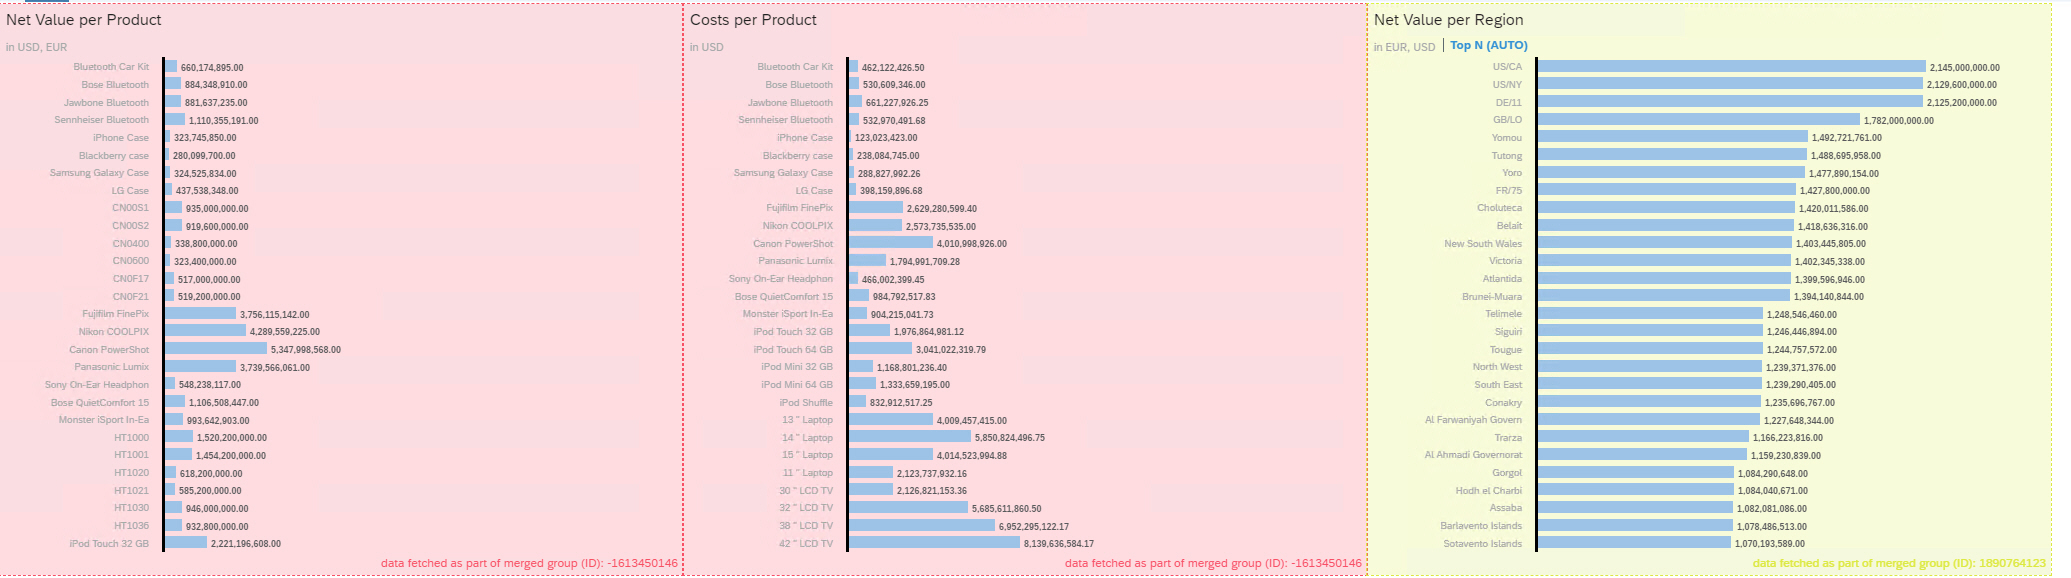
Task: Select Nikon COOLPIX bar in Net Value chart
Action: pyautogui.click(x=205, y=331)
